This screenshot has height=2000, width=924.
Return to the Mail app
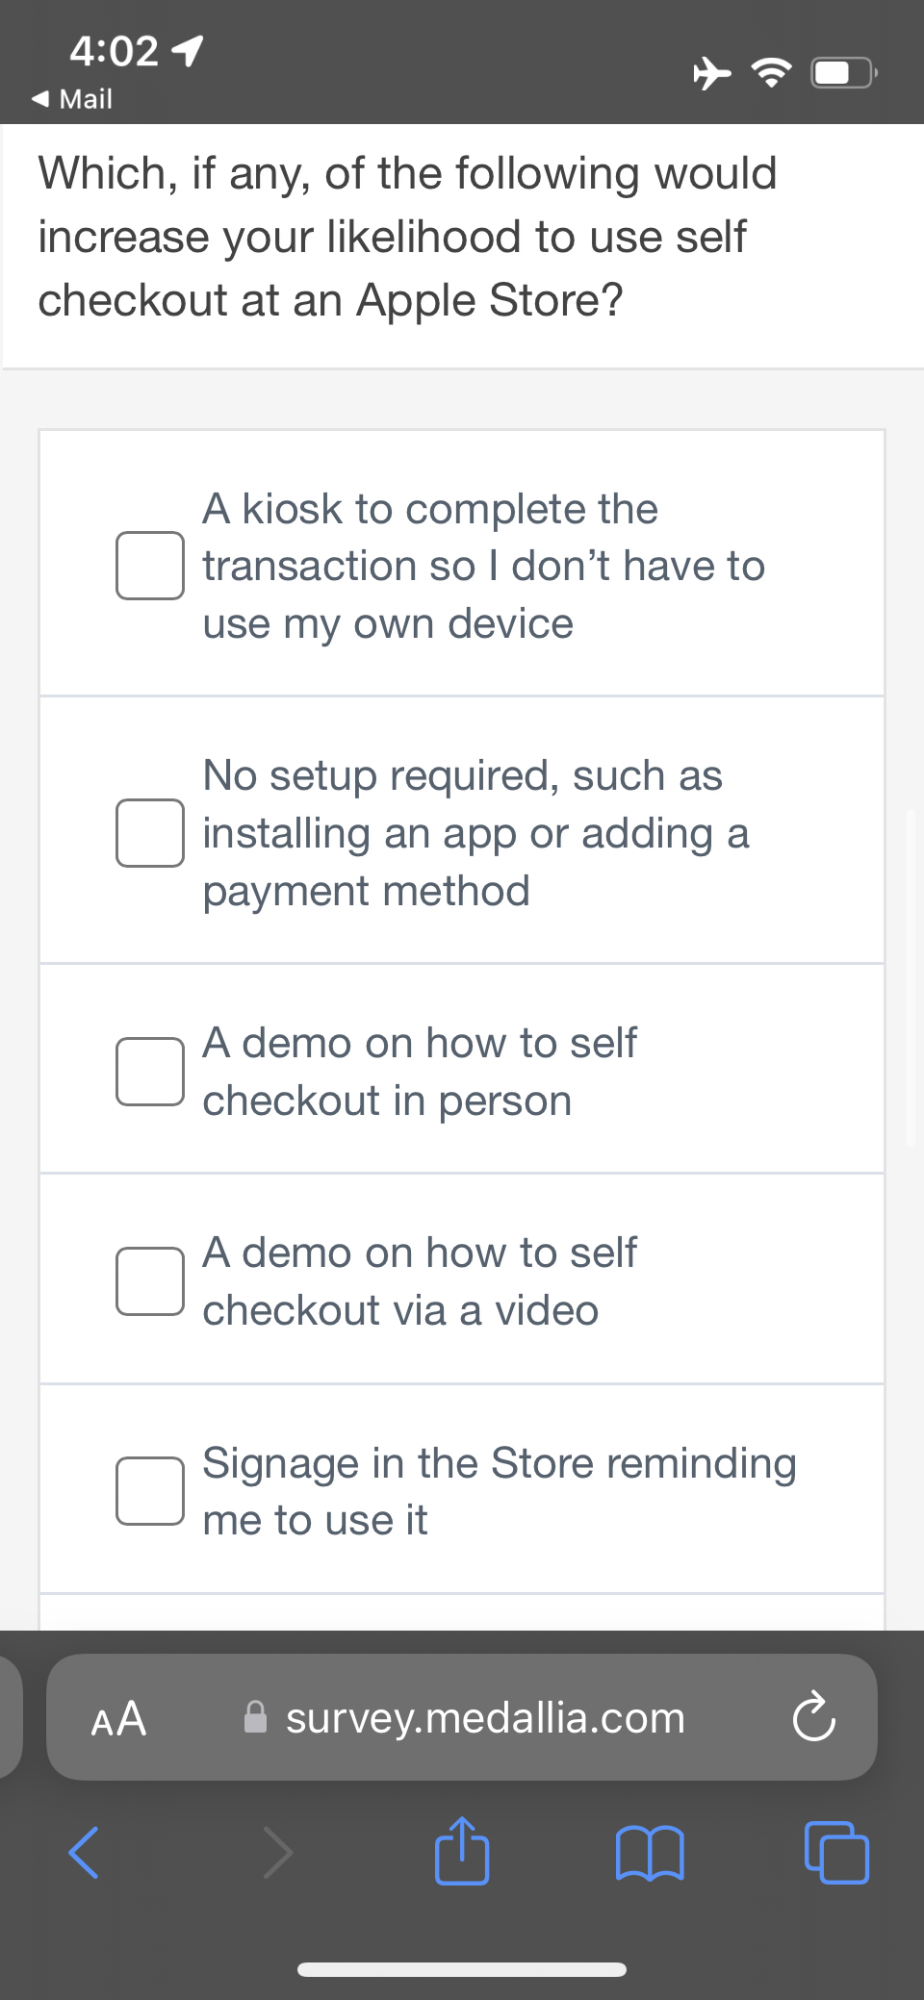click(x=72, y=99)
